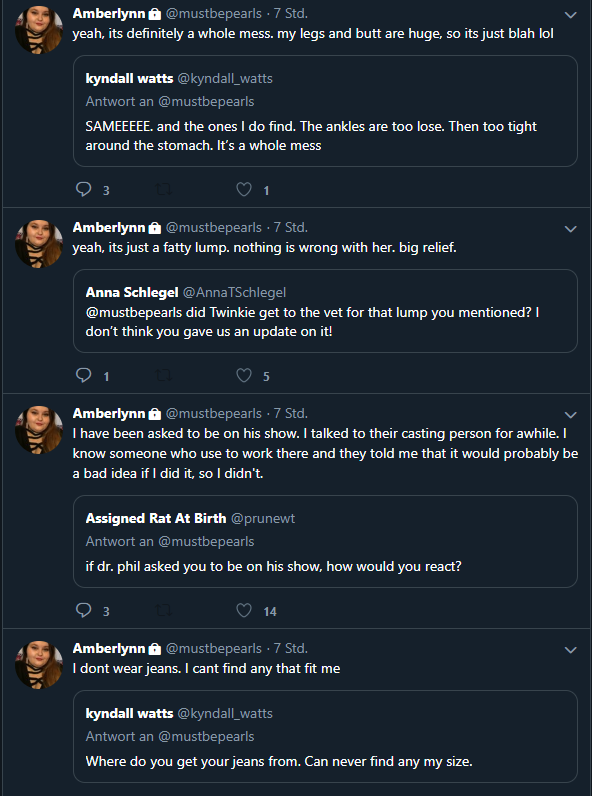Retweet icon under the fatty lump tweet

[163, 375]
